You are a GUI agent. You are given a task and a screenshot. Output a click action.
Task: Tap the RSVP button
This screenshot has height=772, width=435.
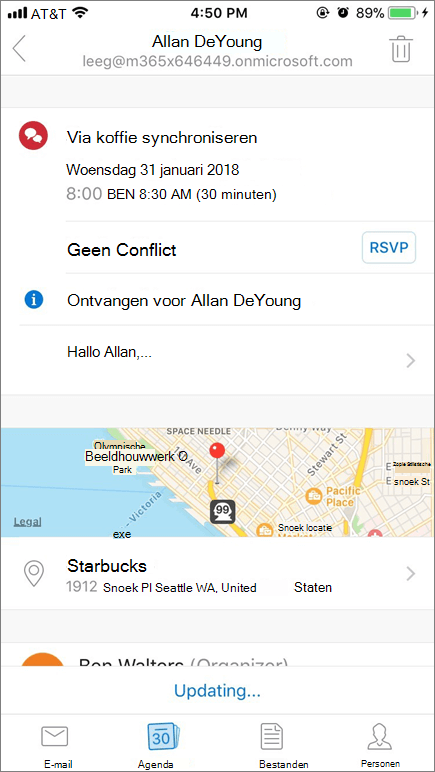[389, 247]
